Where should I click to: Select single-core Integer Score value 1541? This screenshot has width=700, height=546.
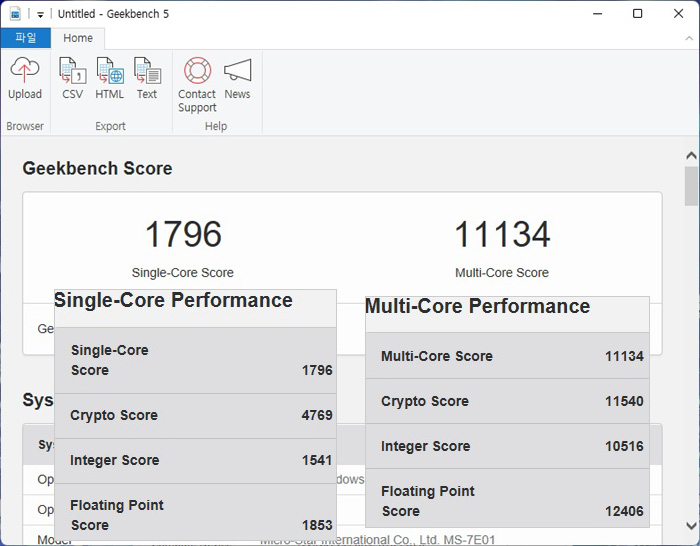coord(317,460)
